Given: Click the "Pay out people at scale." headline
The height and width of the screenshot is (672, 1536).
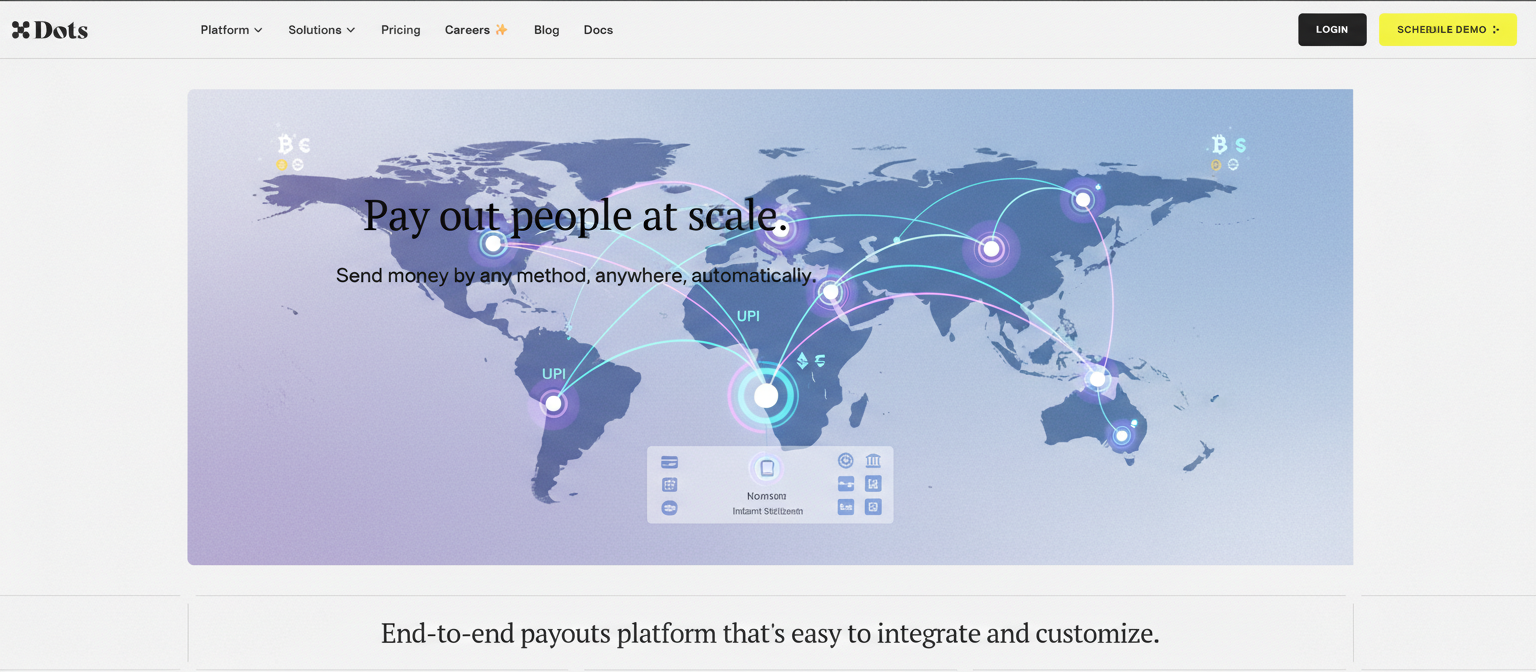Looking at the screenshot, I should tap(575, 216).
